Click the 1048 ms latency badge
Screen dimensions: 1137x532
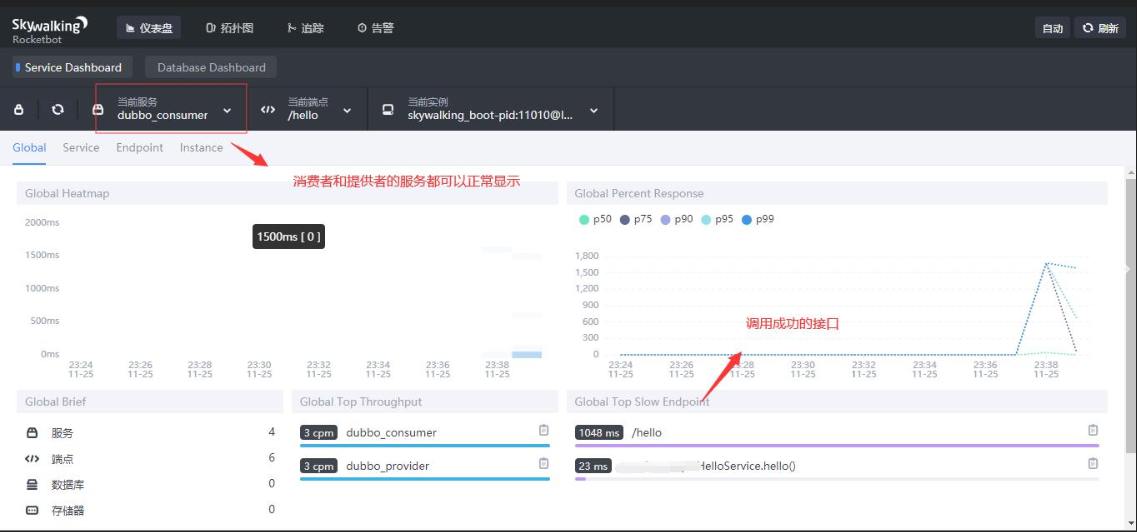point(599,433)
